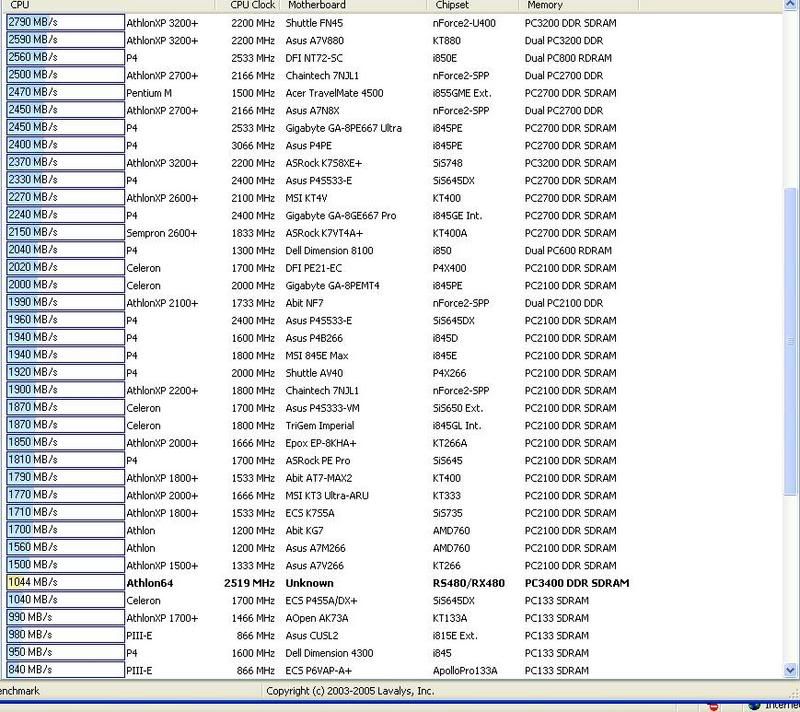Click the 2790 MB/s result bar

click(x=62, y=22)
